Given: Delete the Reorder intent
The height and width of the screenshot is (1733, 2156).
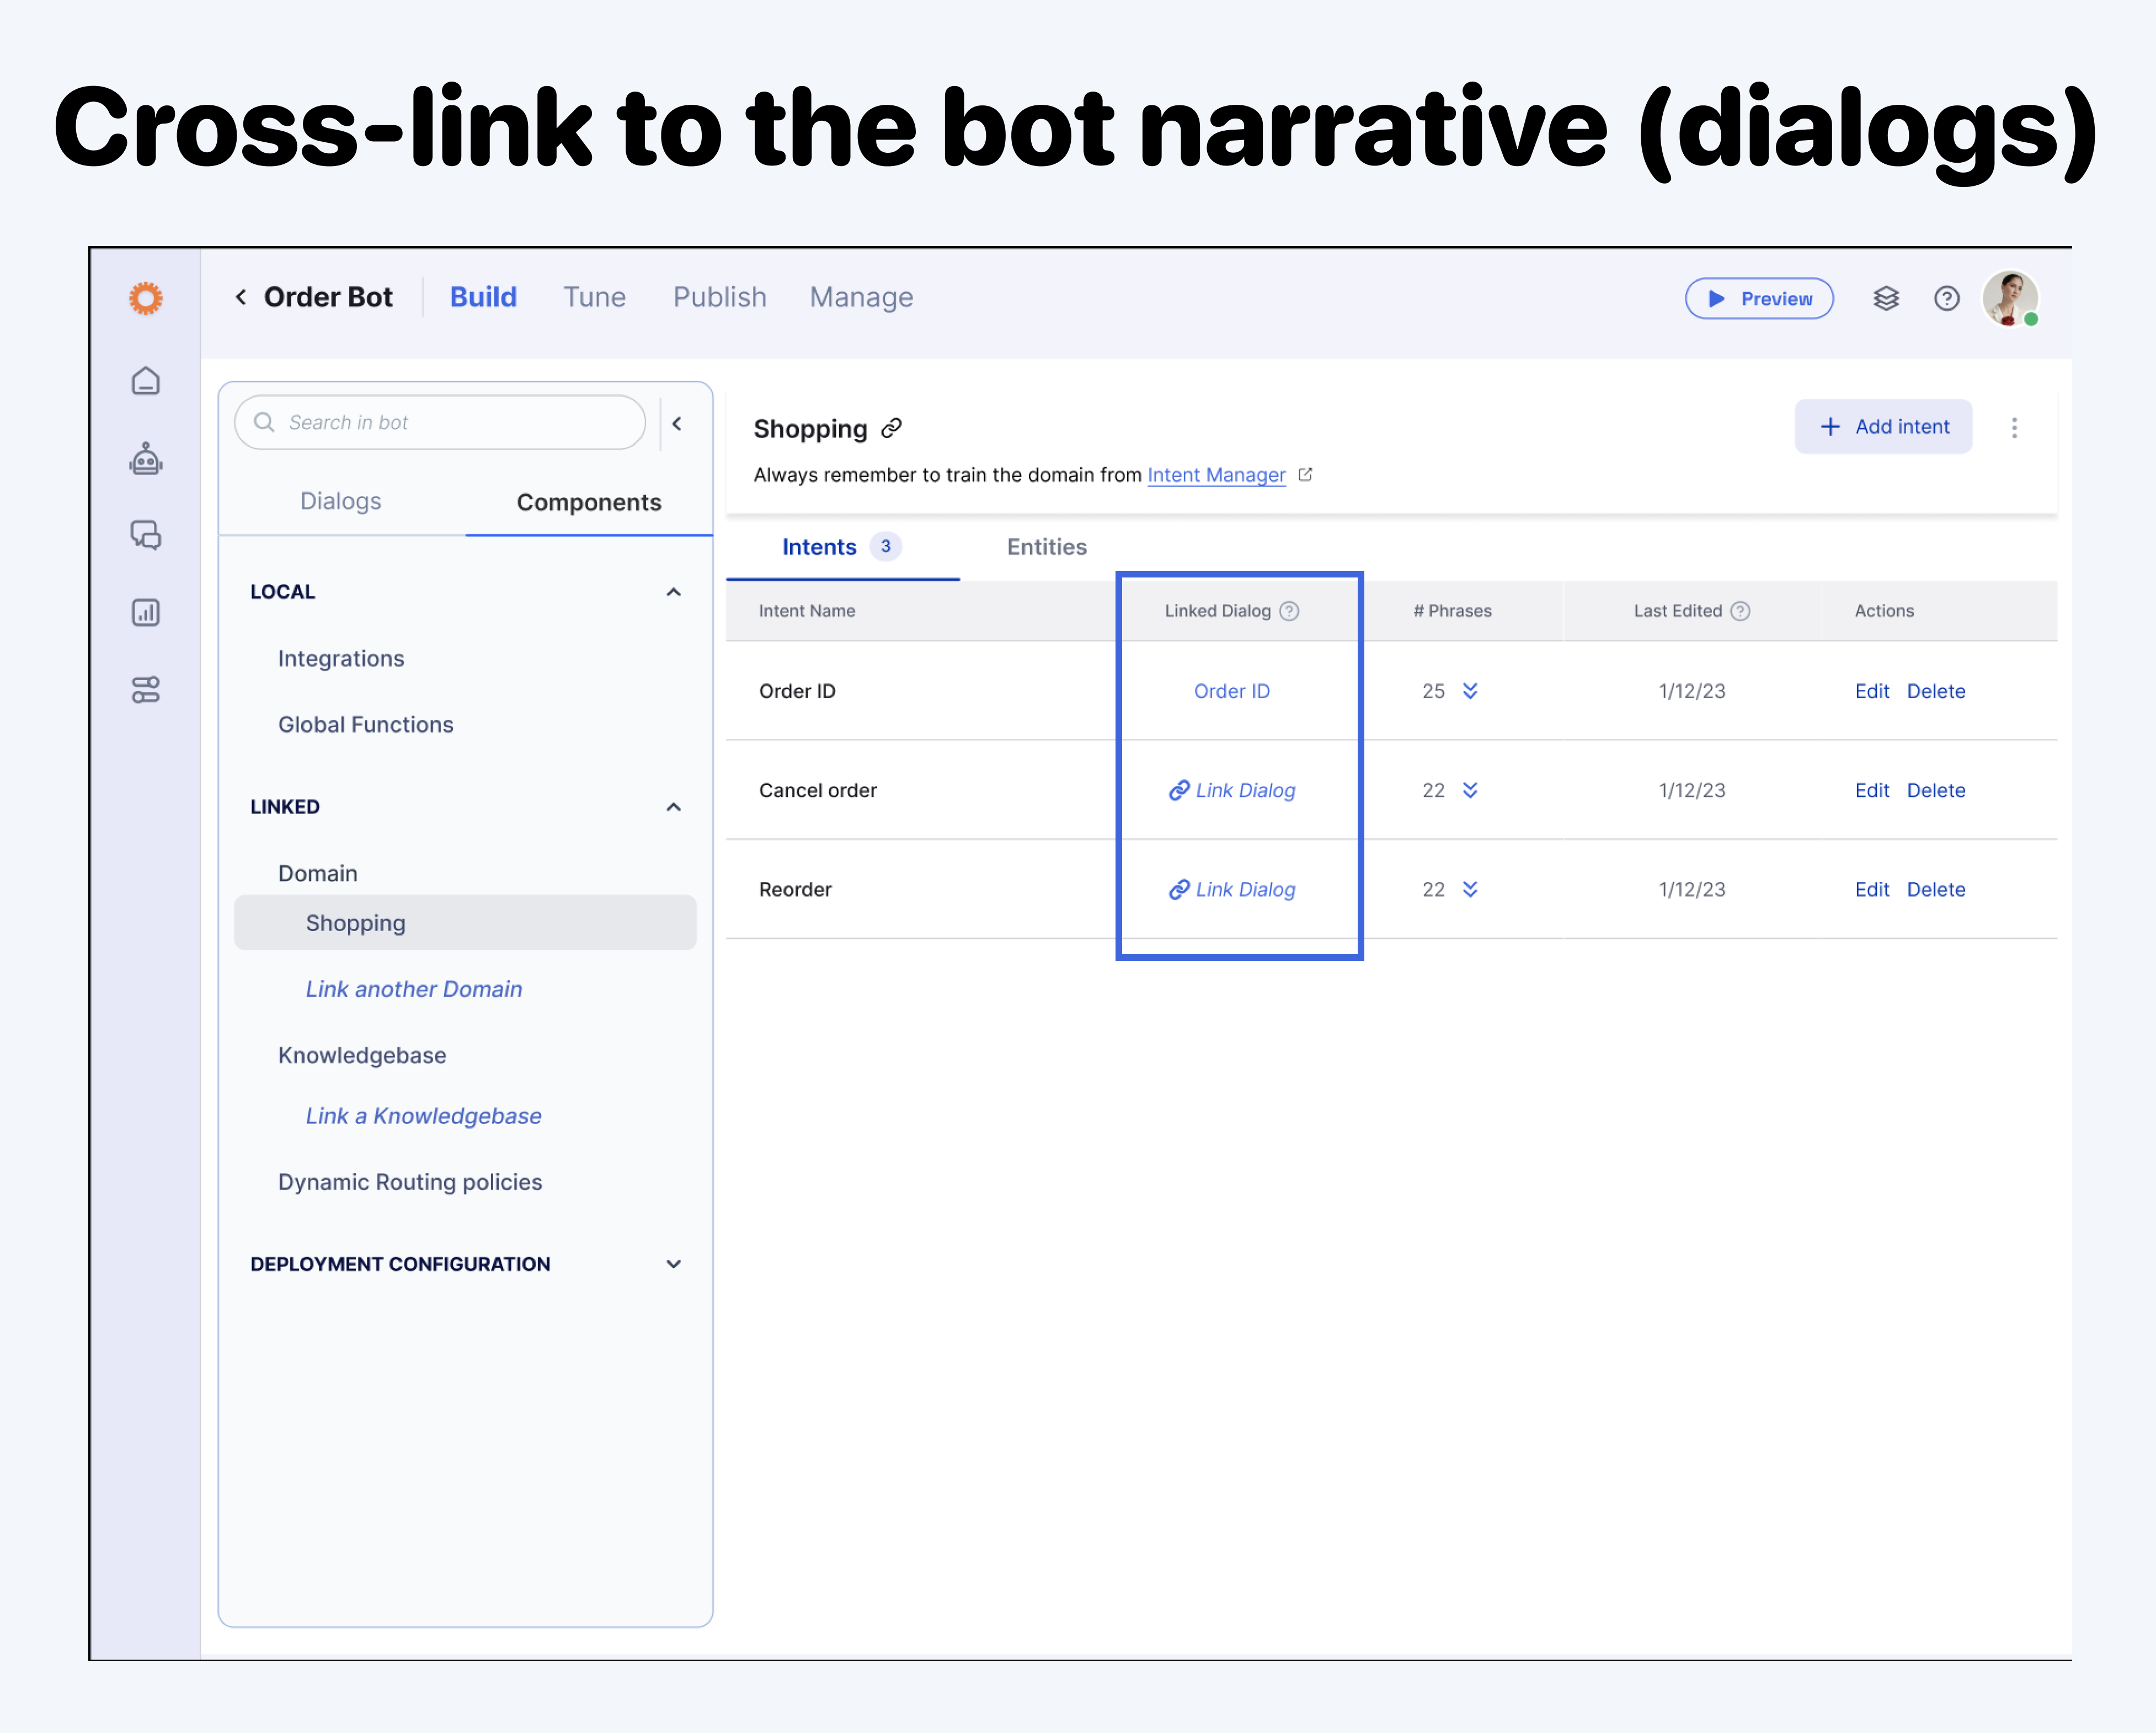Looking at the screenshot, I should [1936, 889].
